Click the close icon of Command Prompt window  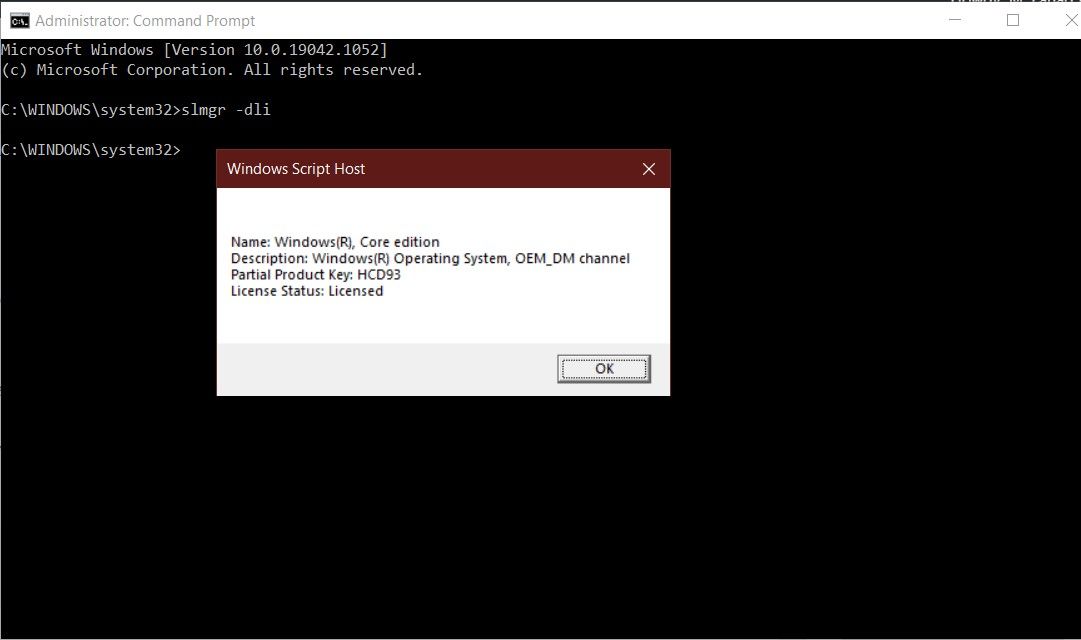tap(1071, 20)
